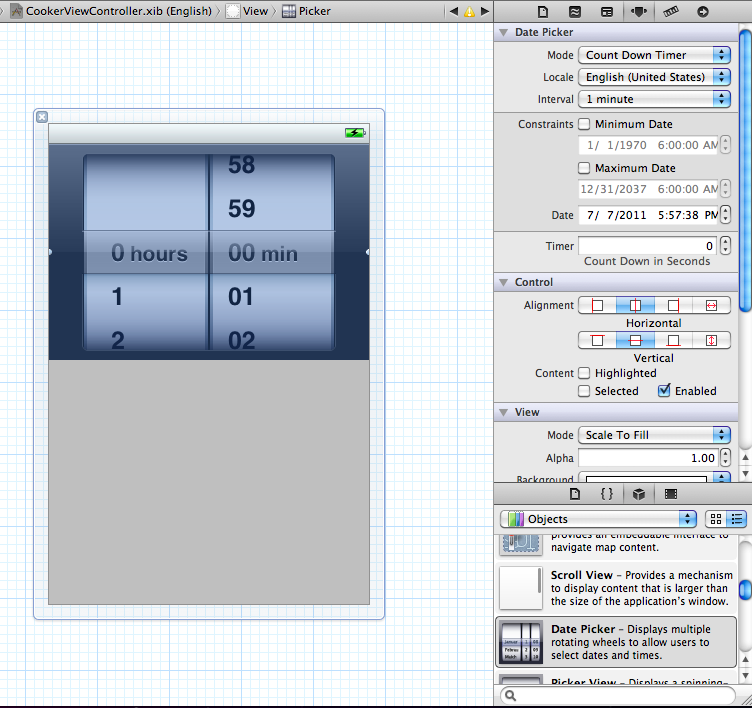Set horizontal alignment to fill
The width and height of the screenshot is (752, 708).
point(711,305)
